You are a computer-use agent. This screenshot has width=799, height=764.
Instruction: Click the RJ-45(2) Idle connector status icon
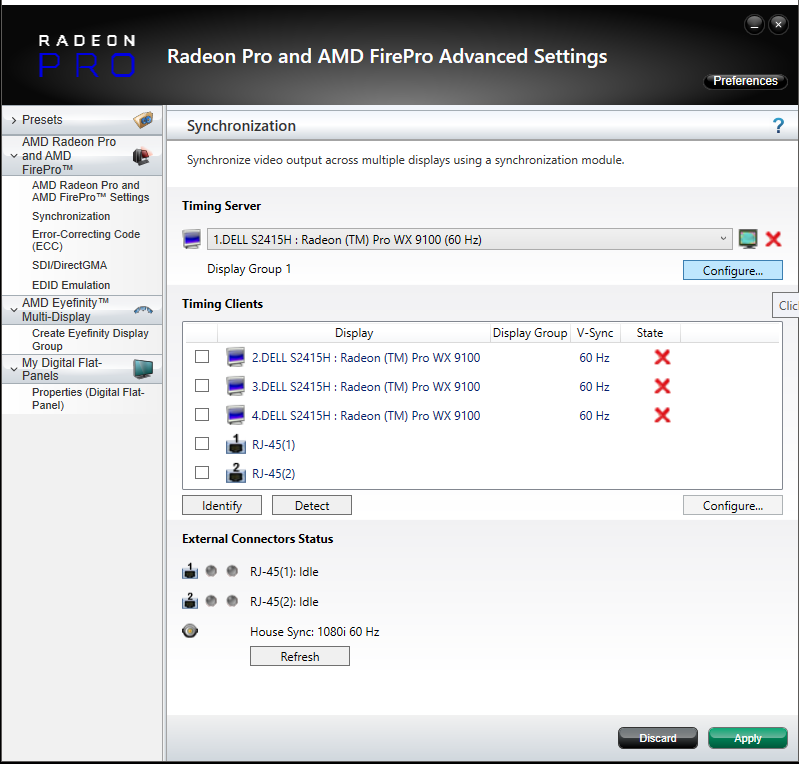pos(190,601)
